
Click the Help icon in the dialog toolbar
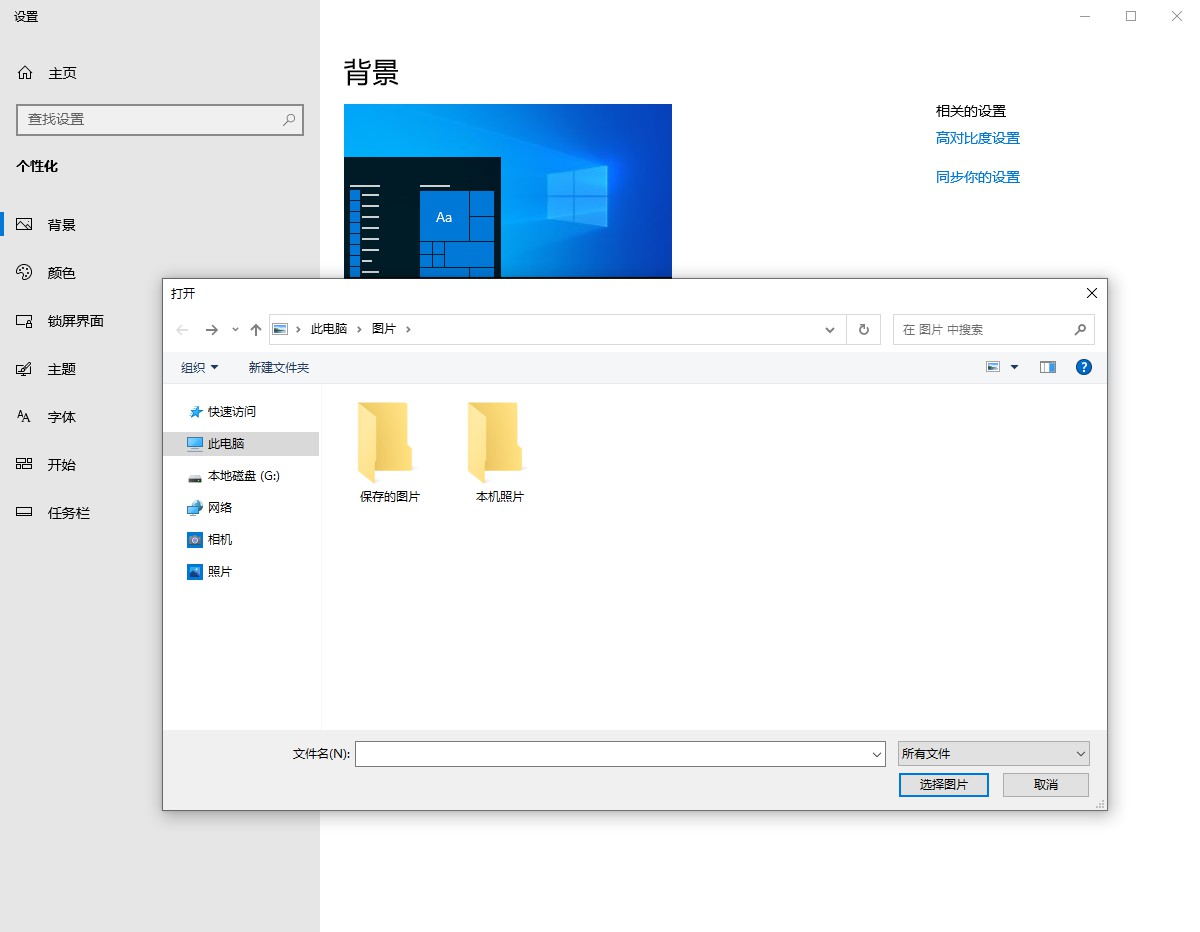(1083, 367)
